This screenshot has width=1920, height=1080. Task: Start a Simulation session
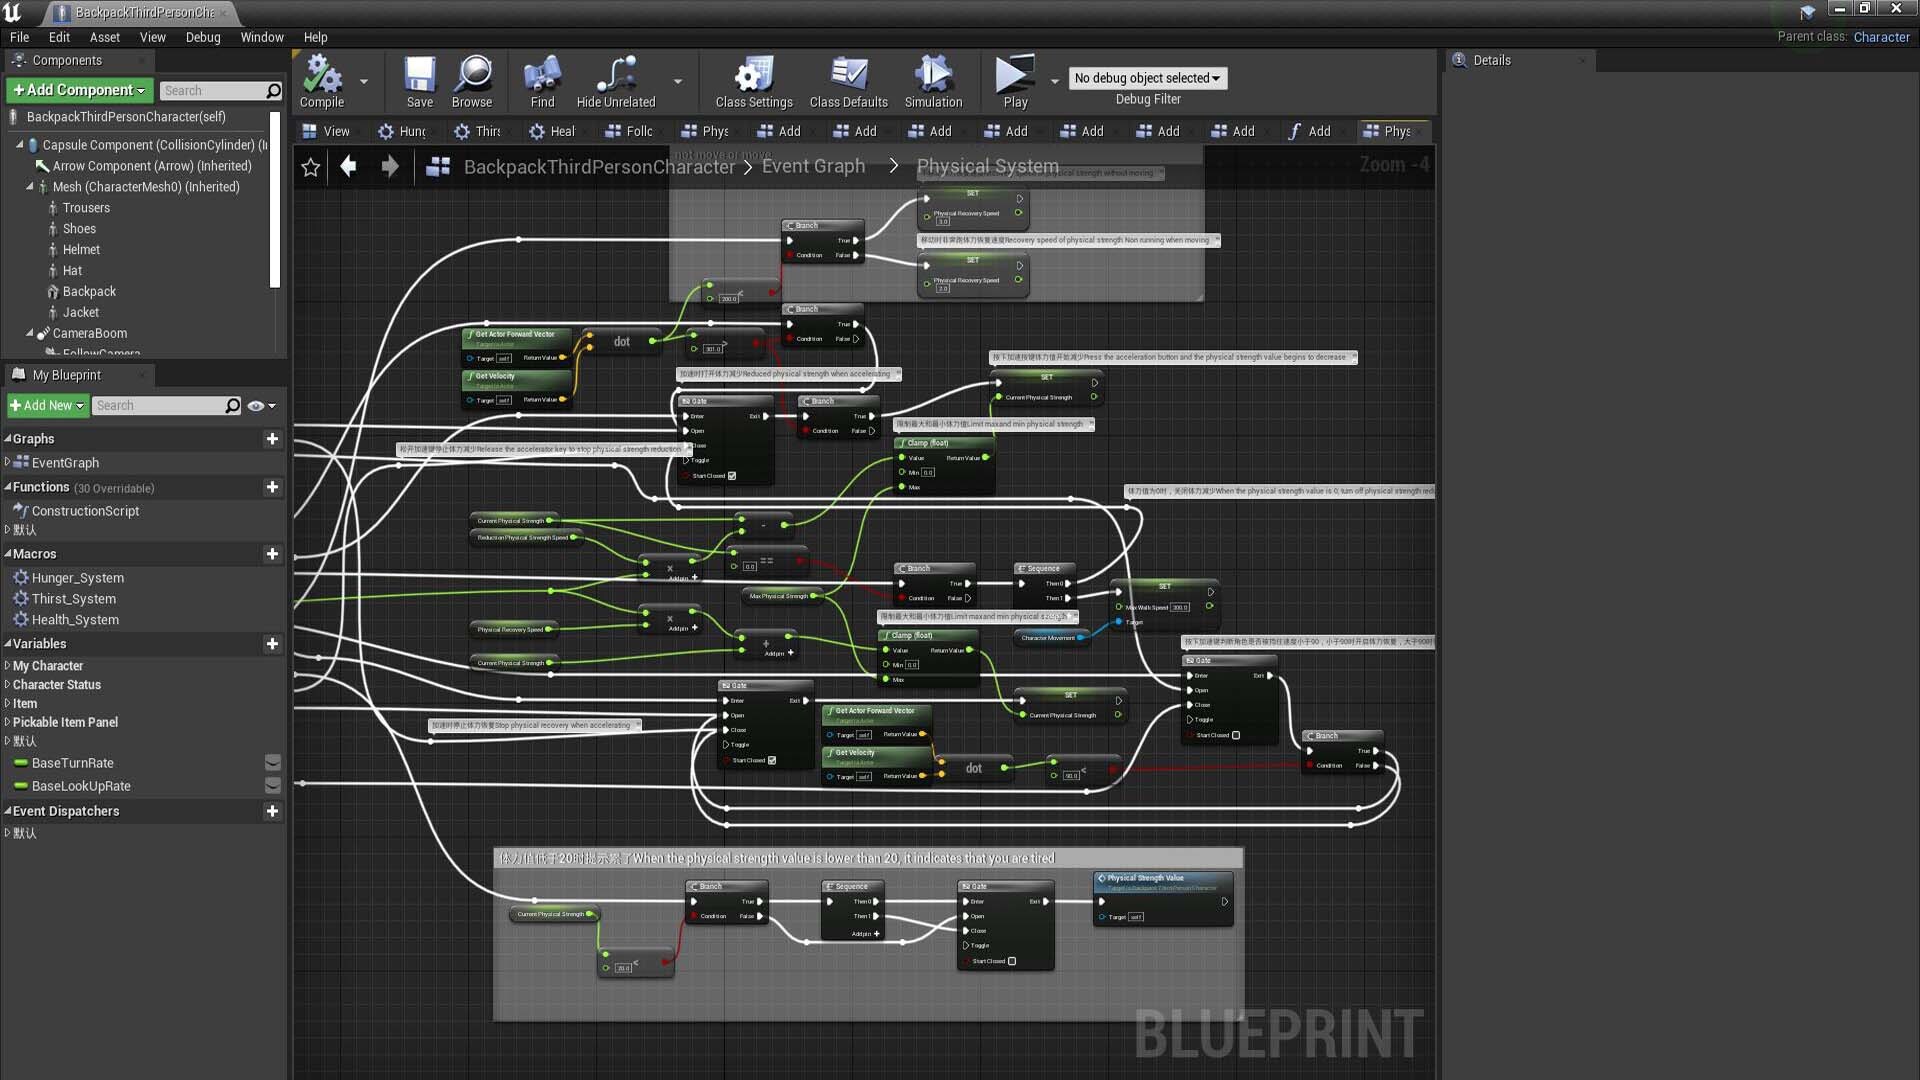click(x=932, y=82)
